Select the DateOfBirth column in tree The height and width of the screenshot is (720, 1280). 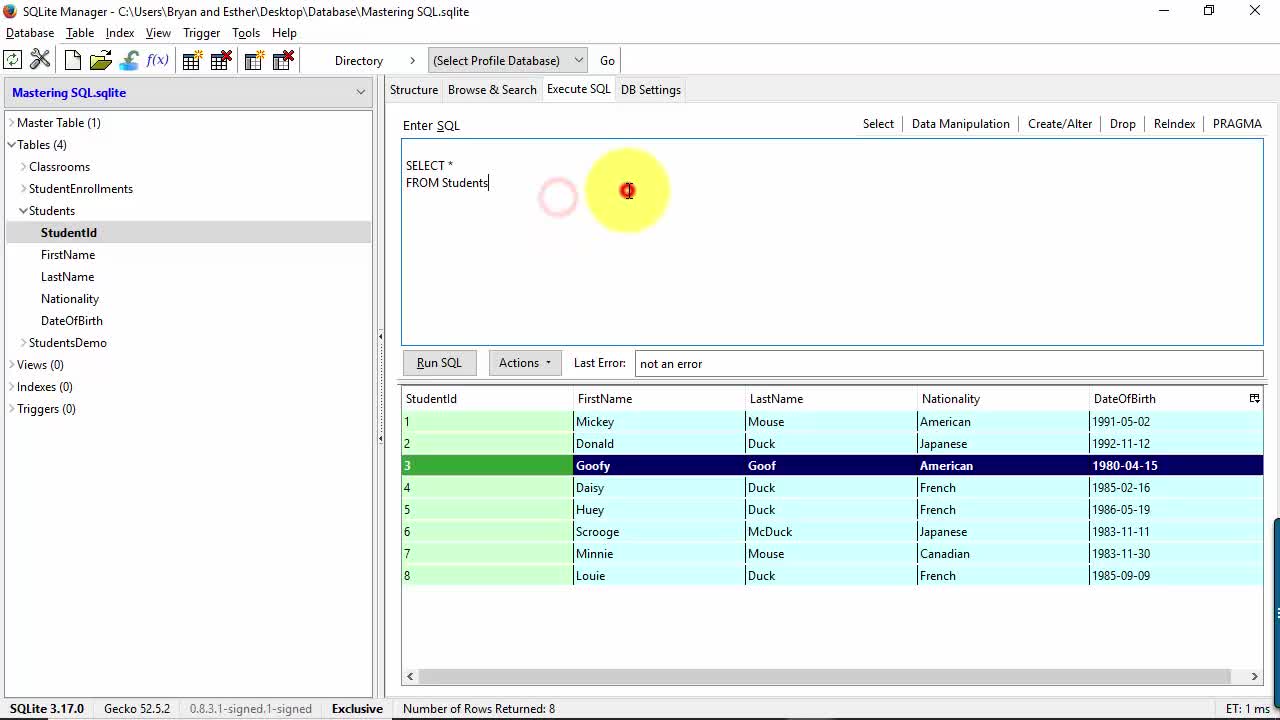click(72, 321)
